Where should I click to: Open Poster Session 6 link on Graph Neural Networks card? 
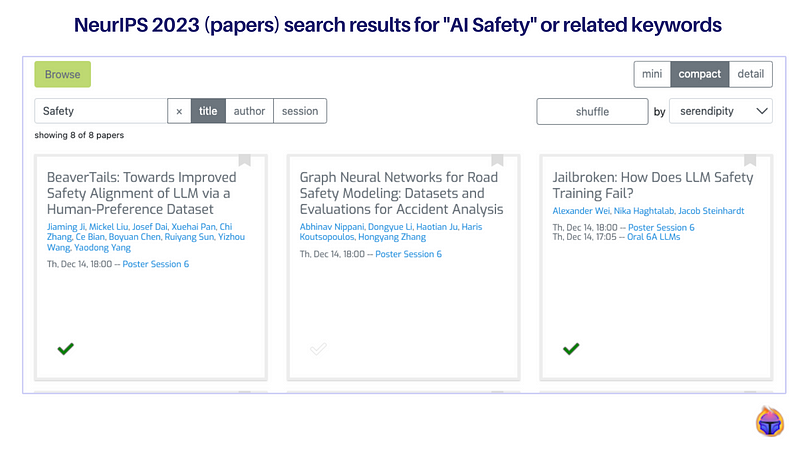[409, 254]
